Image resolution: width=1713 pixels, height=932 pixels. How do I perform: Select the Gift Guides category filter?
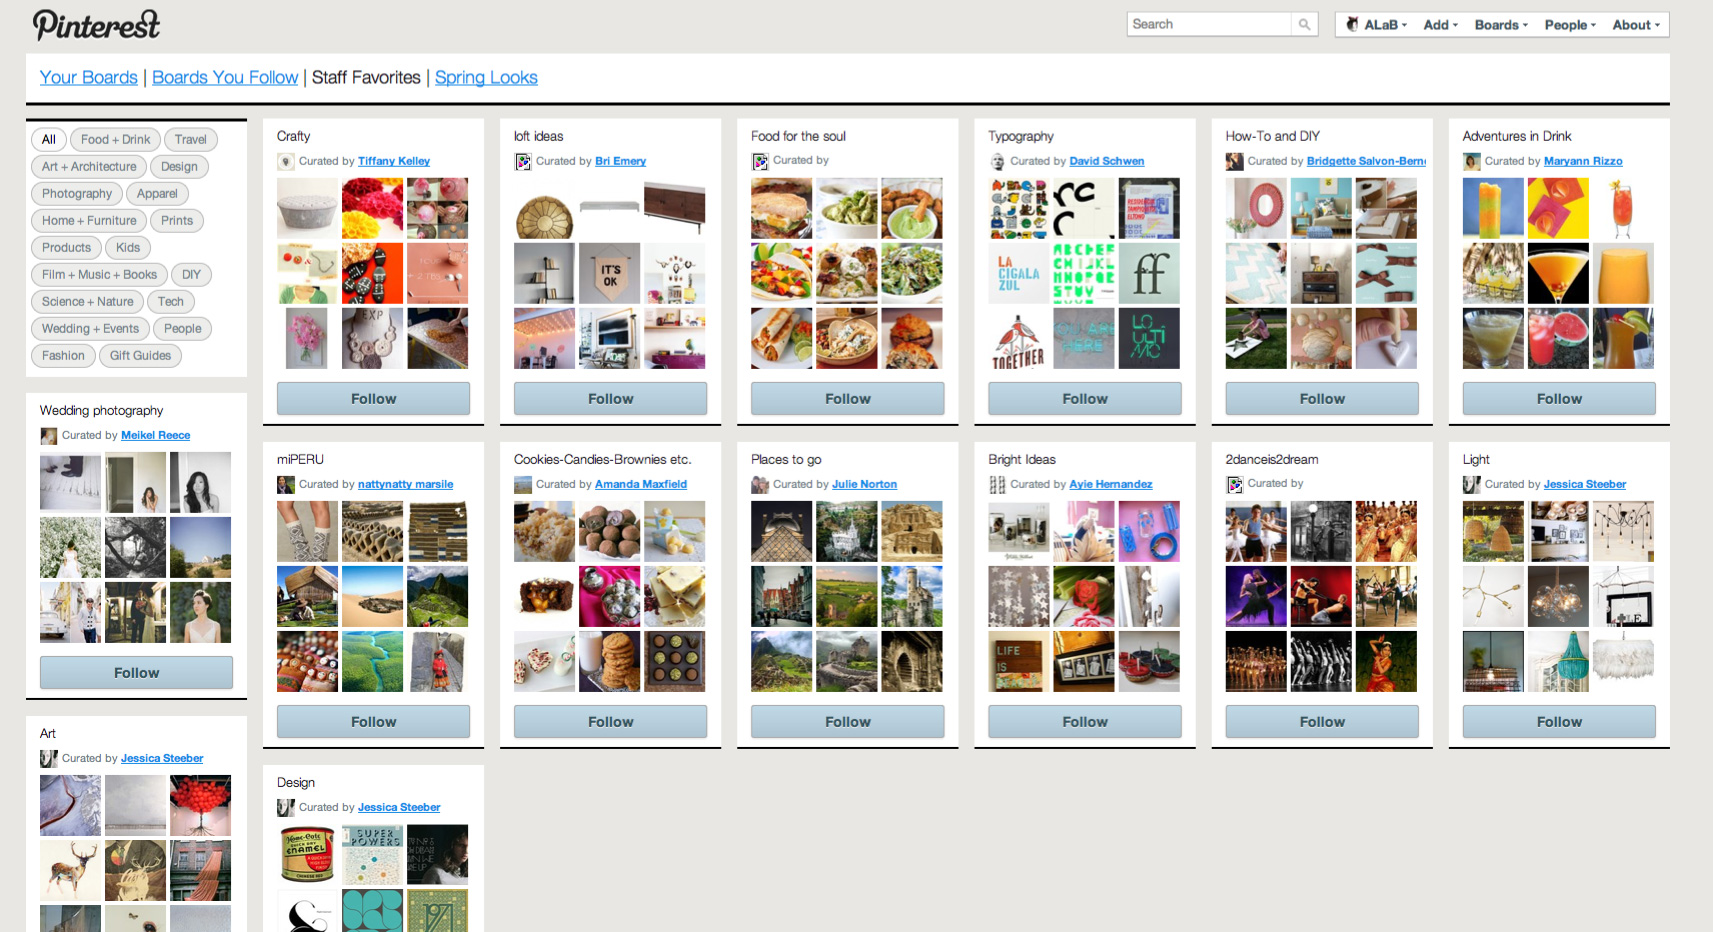click(140, 356)
